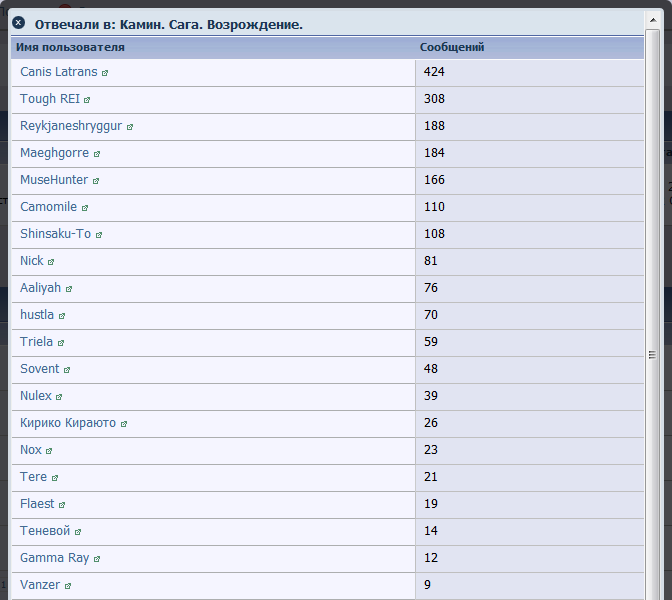Click external link icon beside Кирико Кираюто
Screen dimensions: 672x600
(124, 424)
